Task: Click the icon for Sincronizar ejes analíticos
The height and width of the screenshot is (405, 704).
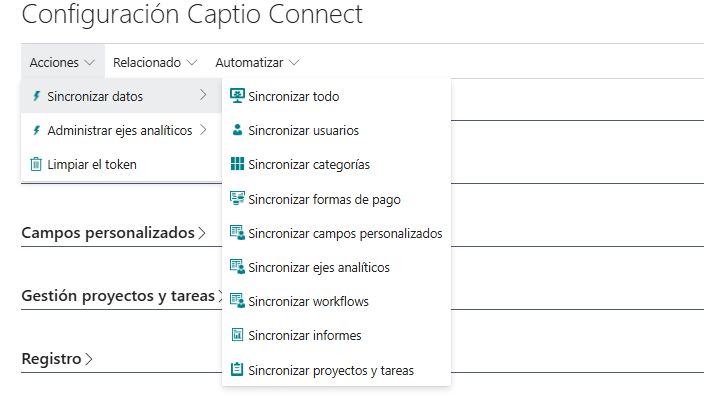Action: (x=237, y=267)
